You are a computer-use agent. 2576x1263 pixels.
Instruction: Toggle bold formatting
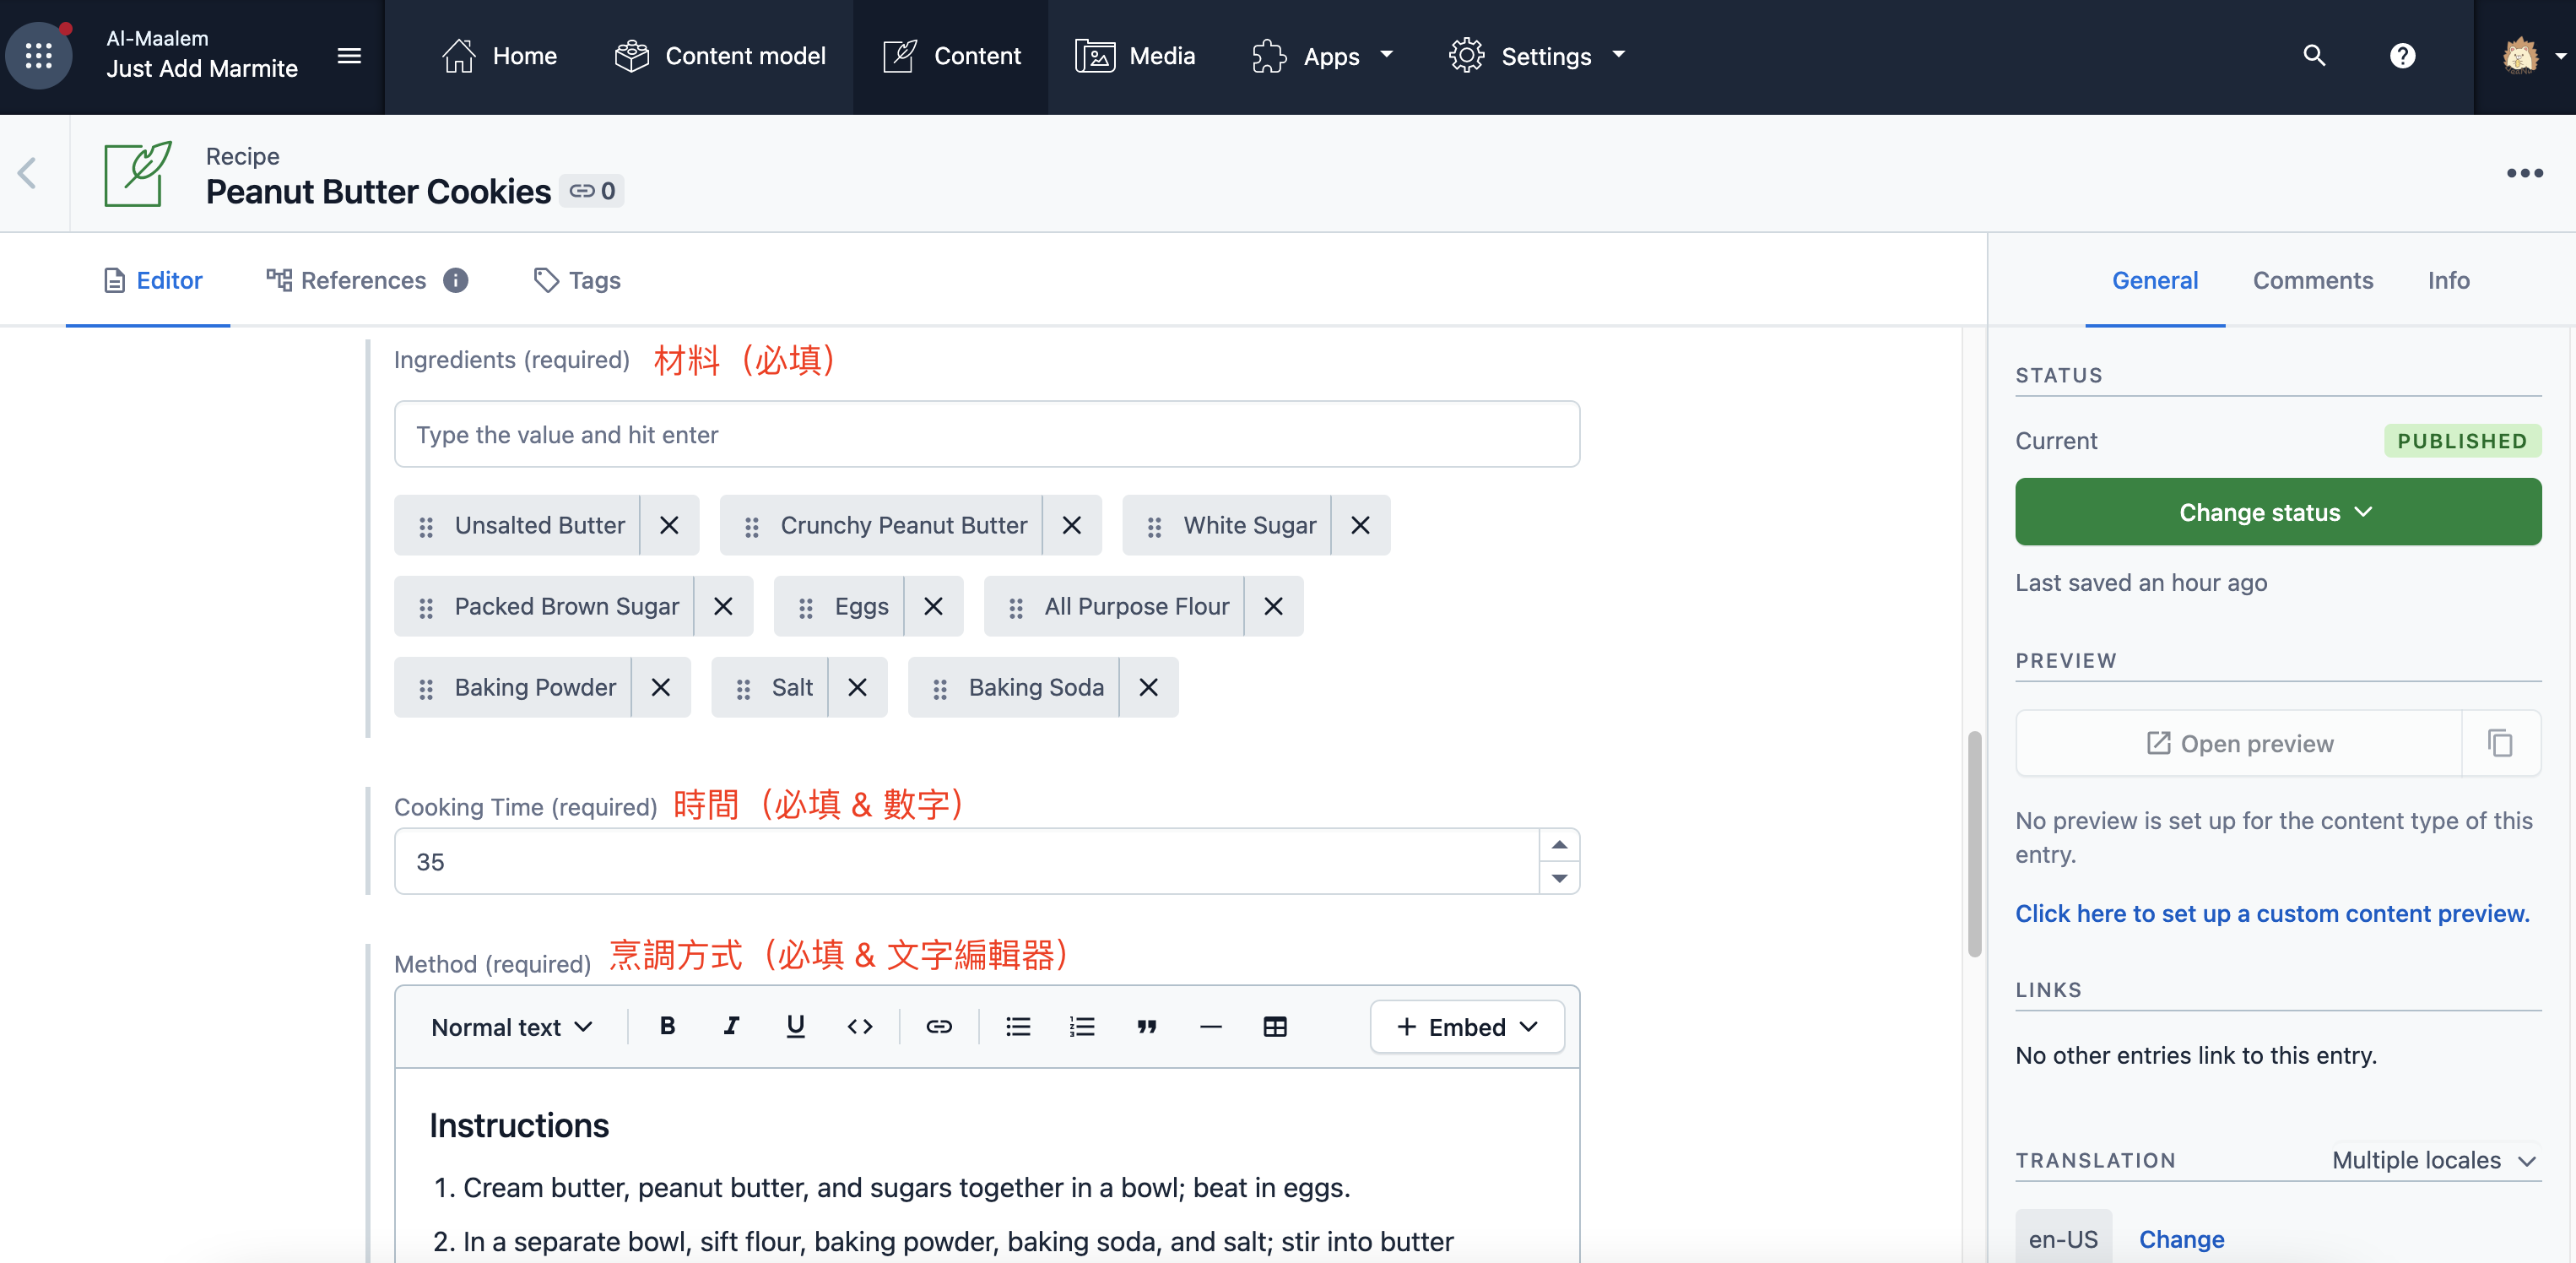(668, 1026)
